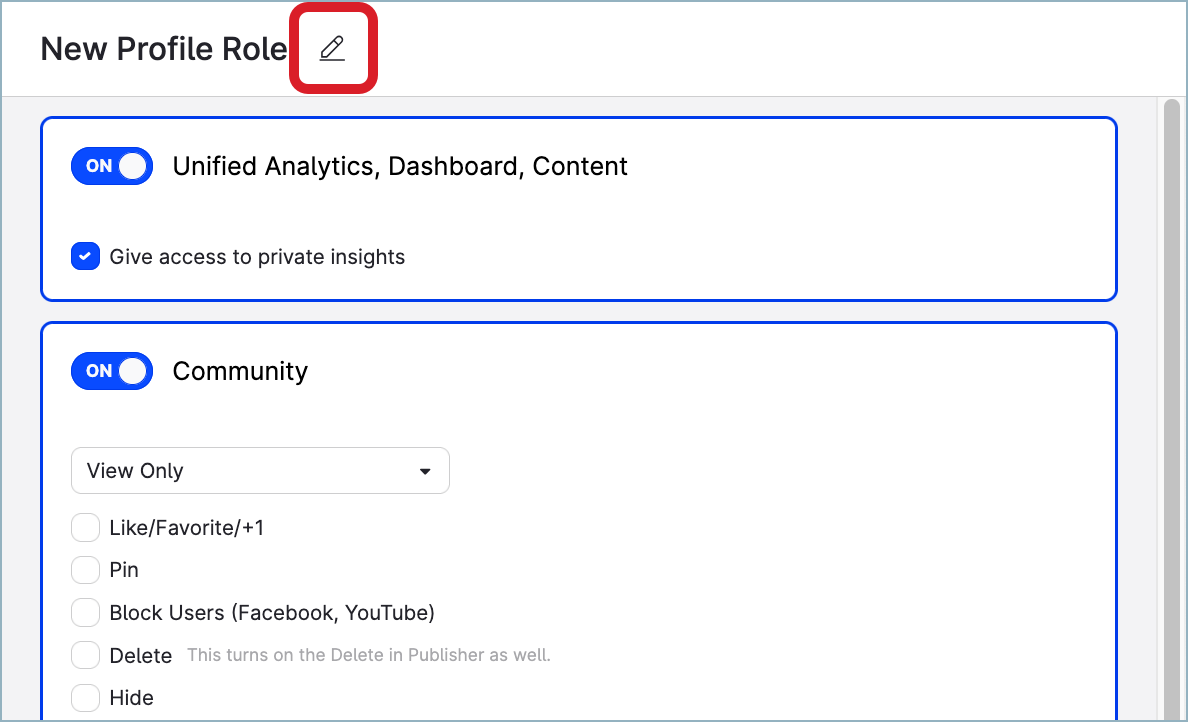
Task: Toggle off Unified Analytics, Dashboard, Content
Action: click(111, 166)
